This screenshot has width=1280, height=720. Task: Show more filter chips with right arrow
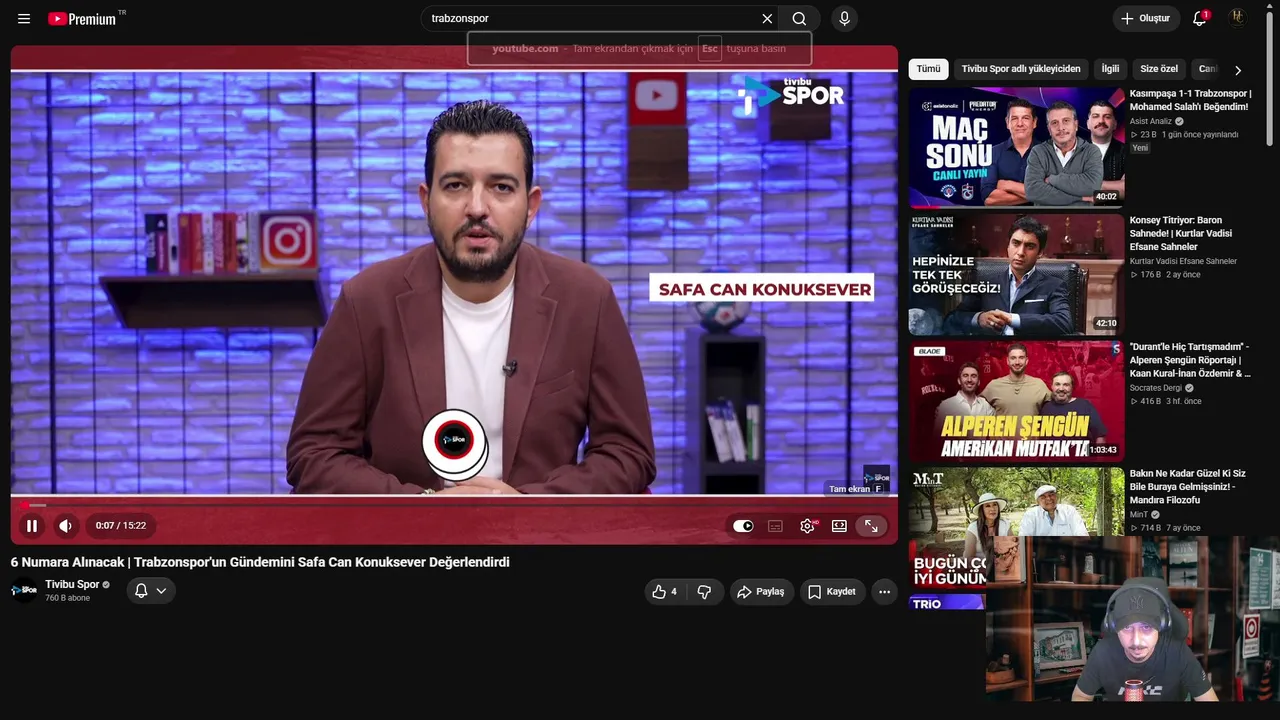point(1238,70)
